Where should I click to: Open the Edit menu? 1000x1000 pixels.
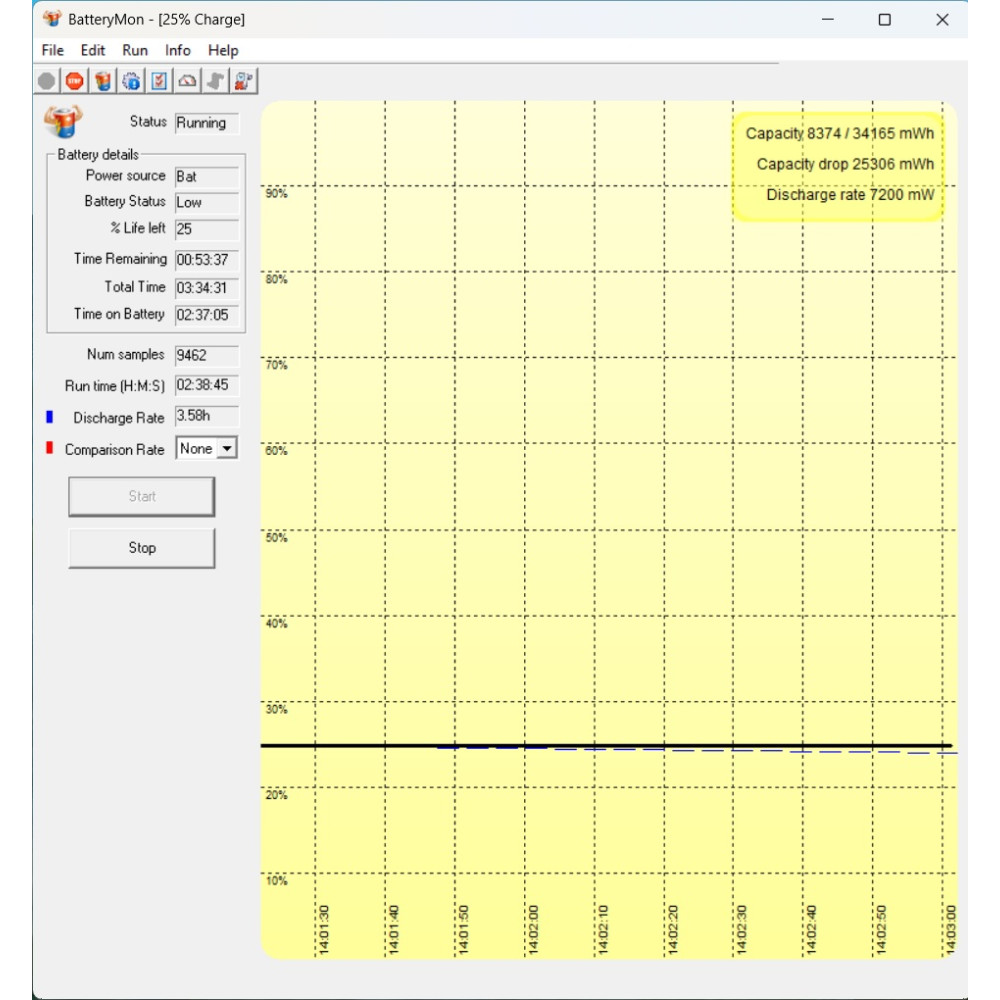93,50
